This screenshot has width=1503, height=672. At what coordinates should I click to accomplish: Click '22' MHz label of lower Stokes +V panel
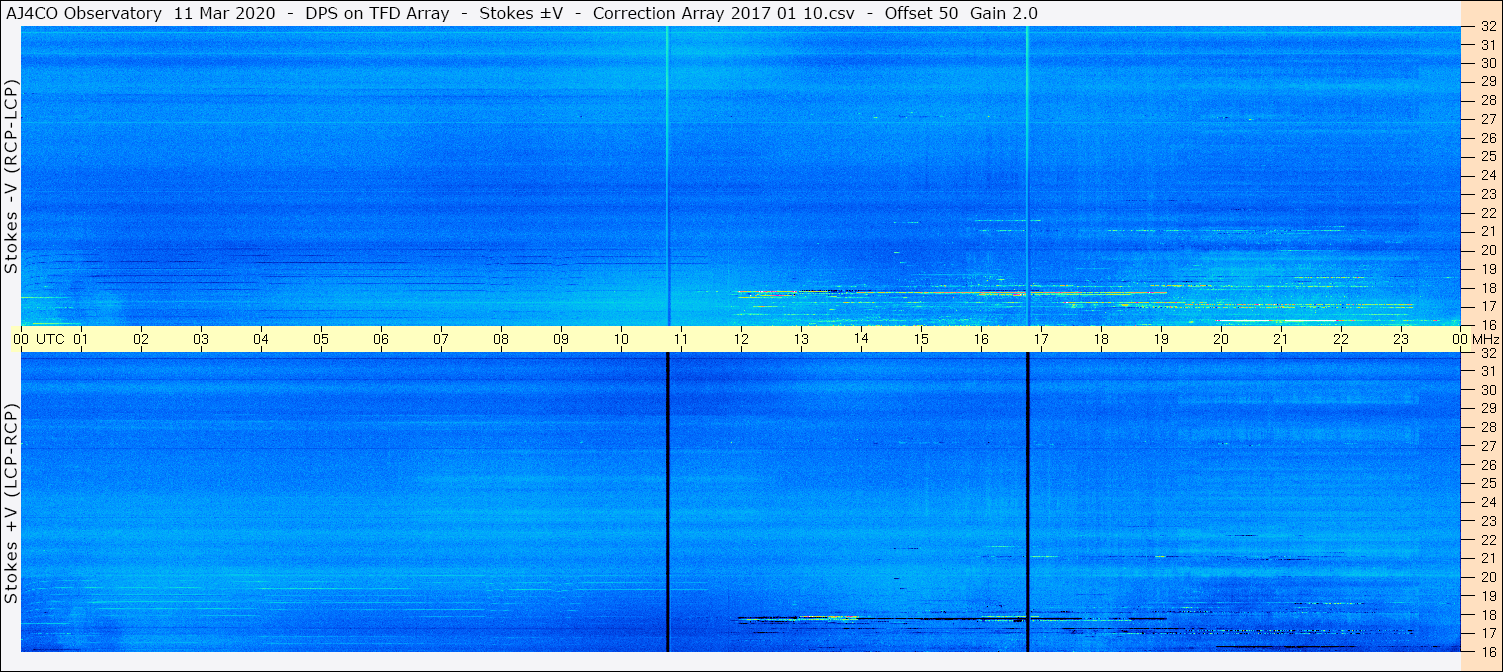1487,539
